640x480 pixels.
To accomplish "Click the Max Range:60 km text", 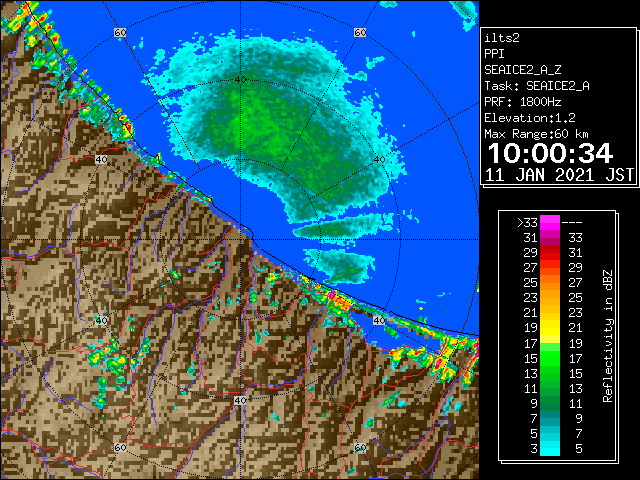I will [x=536, y=134].
